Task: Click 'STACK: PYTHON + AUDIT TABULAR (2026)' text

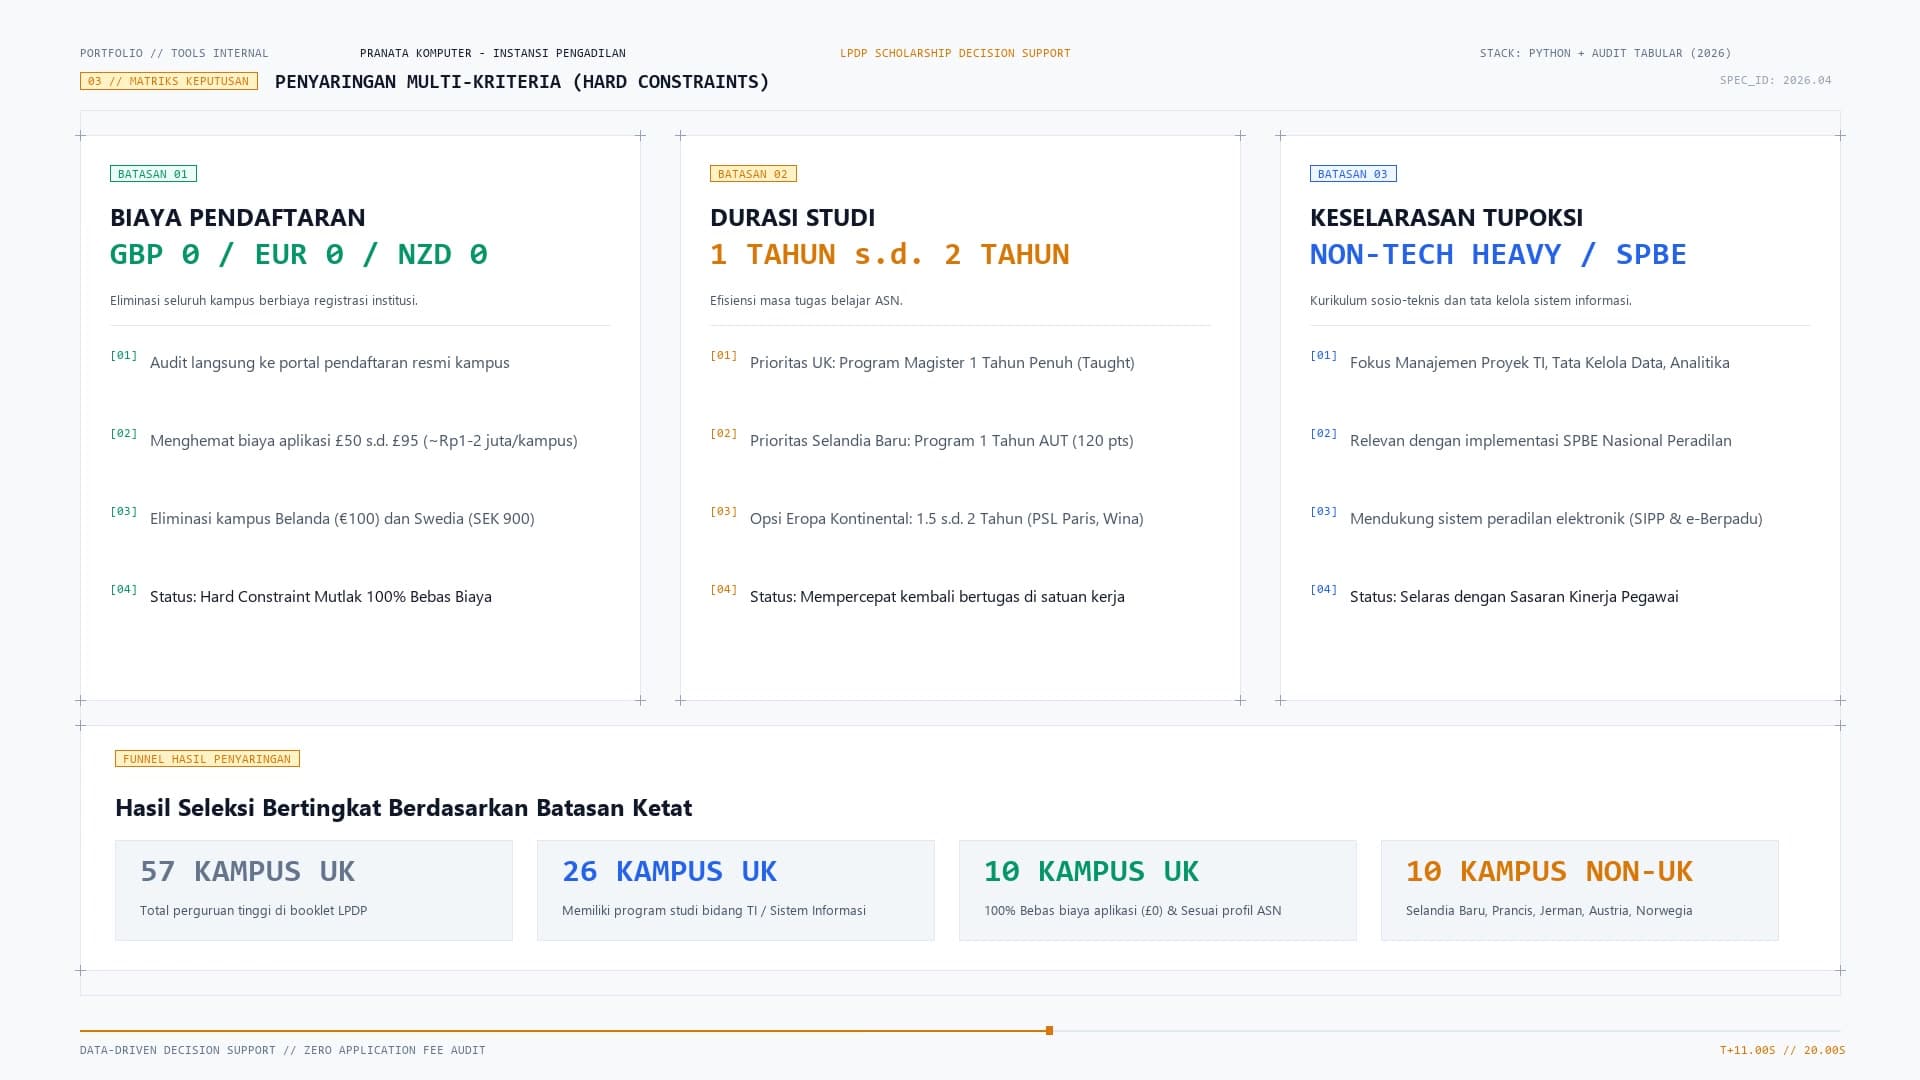Action: 1606,53
